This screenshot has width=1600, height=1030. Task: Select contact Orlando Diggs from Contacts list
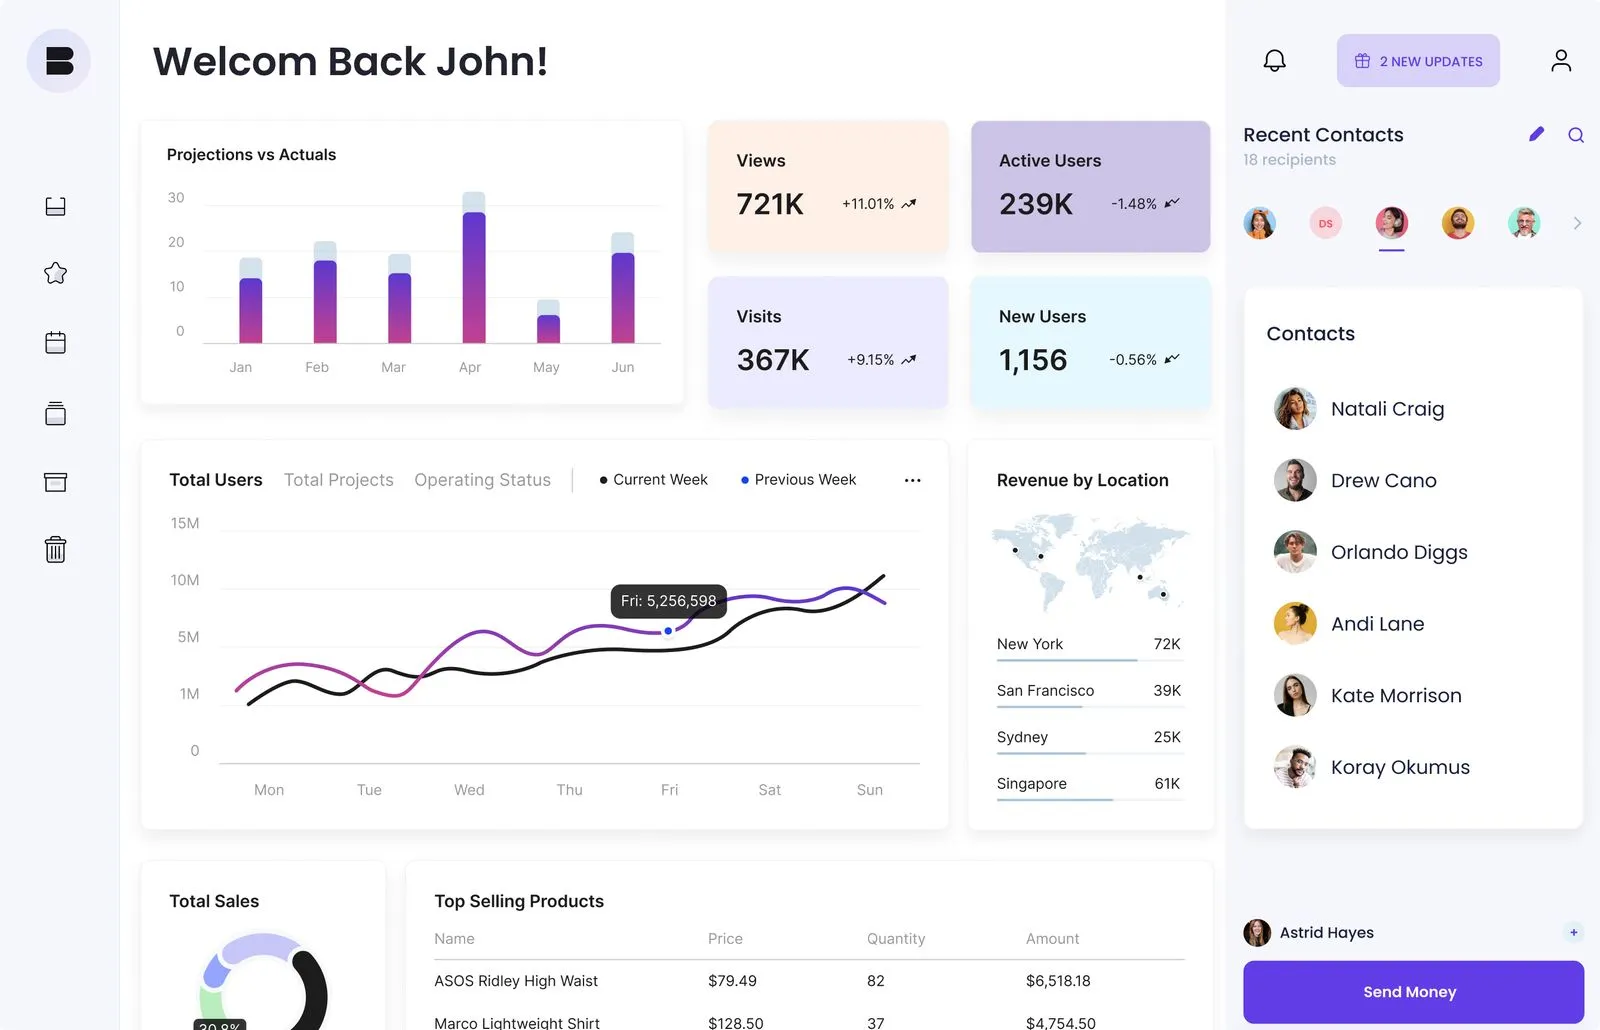point(1399,552)
